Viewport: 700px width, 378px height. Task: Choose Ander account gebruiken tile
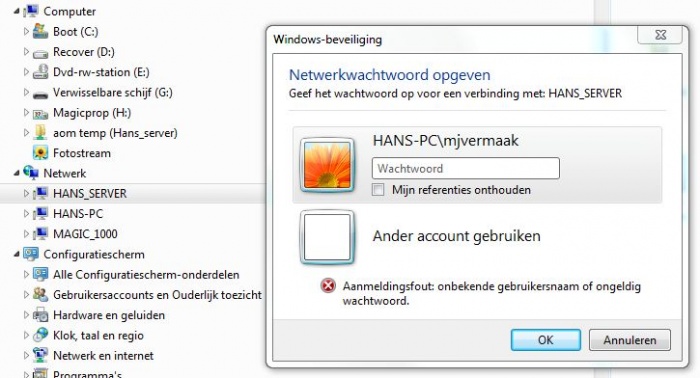click(x=477, y=236)
